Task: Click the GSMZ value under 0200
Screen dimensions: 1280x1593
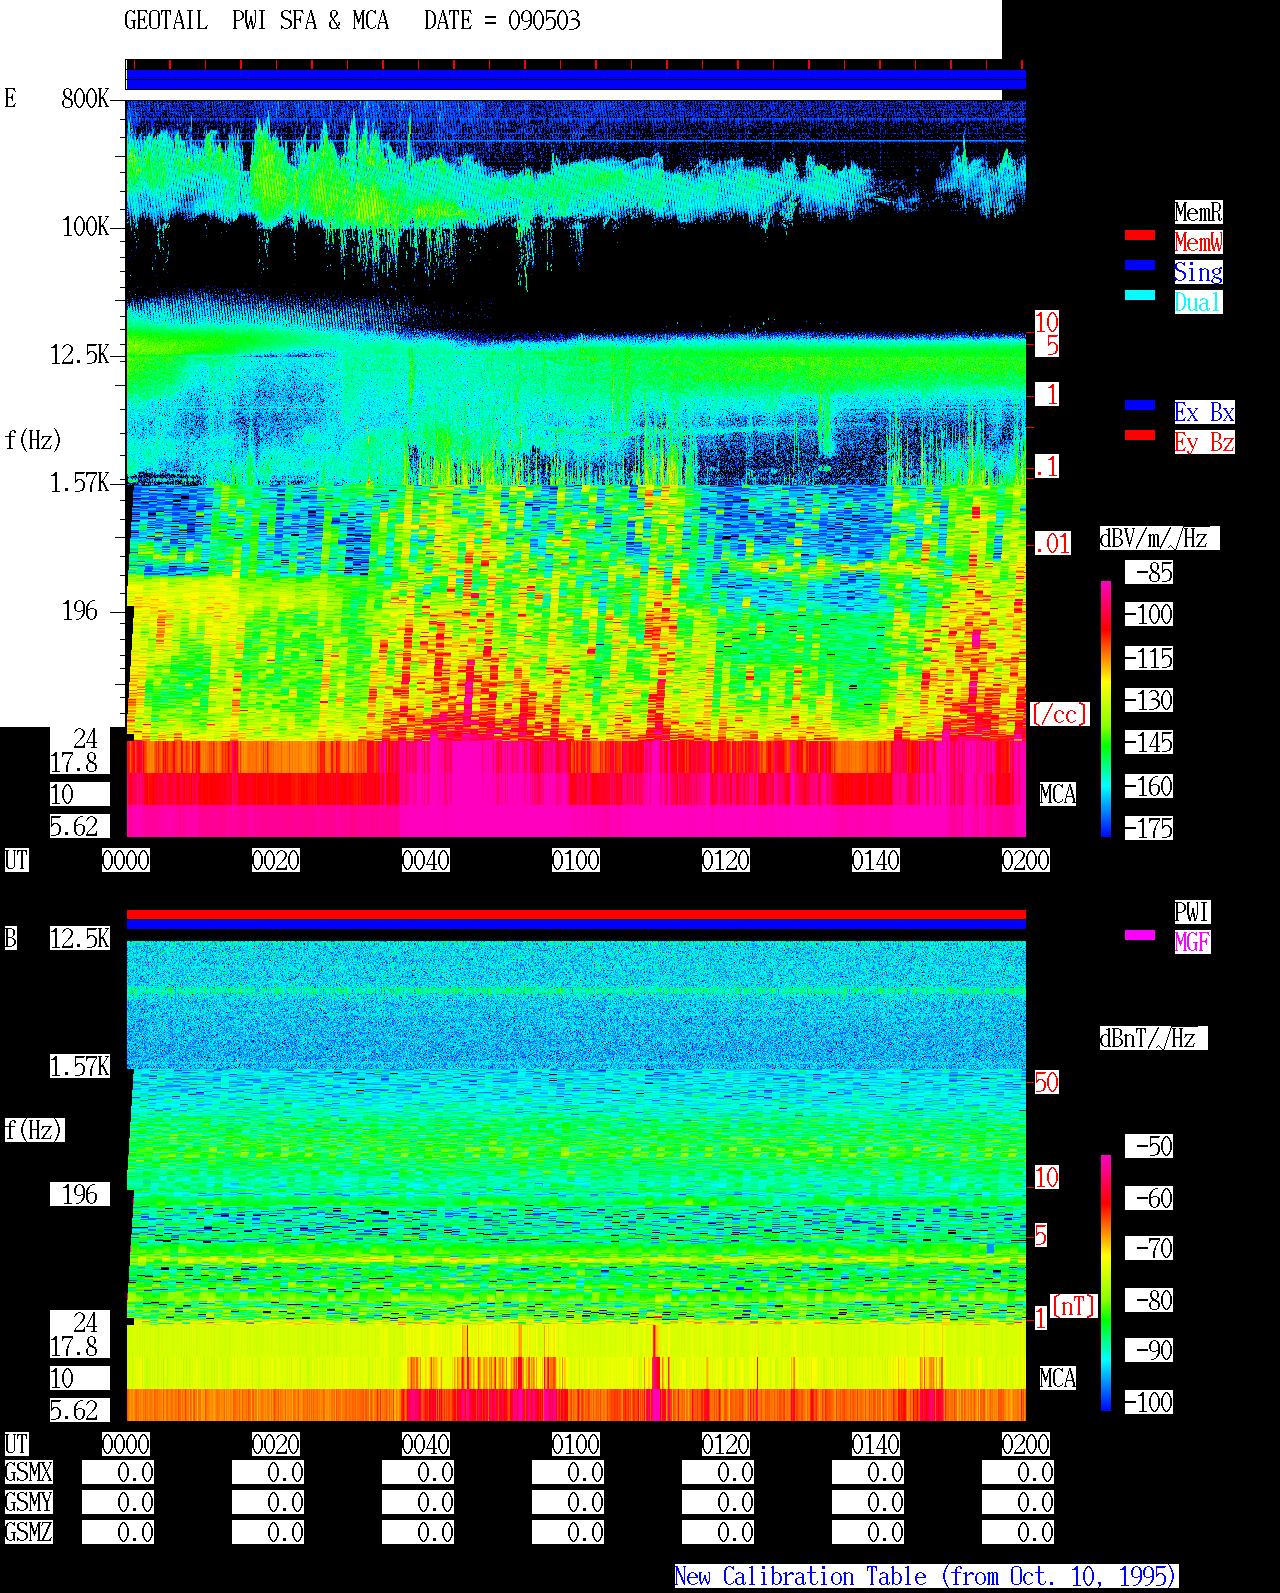Action: tap(1018, 1532)
